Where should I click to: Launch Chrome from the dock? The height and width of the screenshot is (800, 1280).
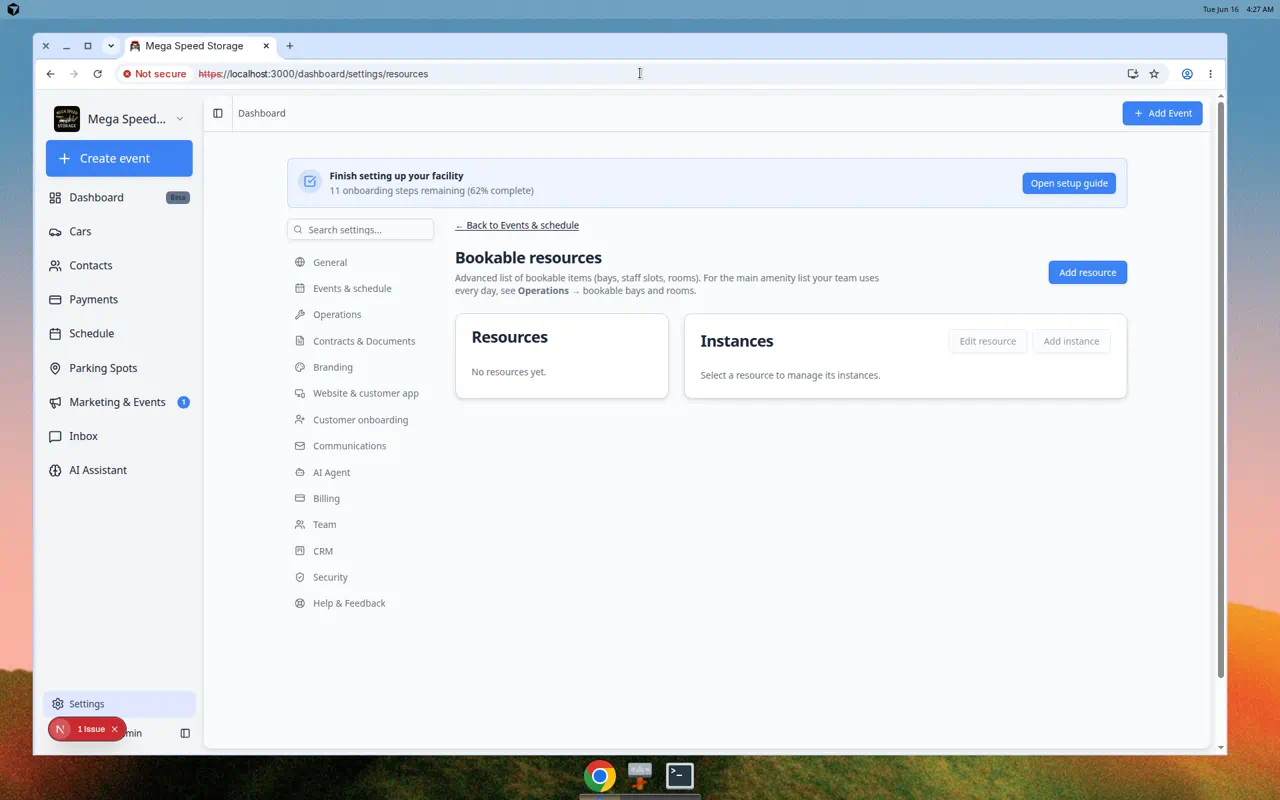click(600, 776)
